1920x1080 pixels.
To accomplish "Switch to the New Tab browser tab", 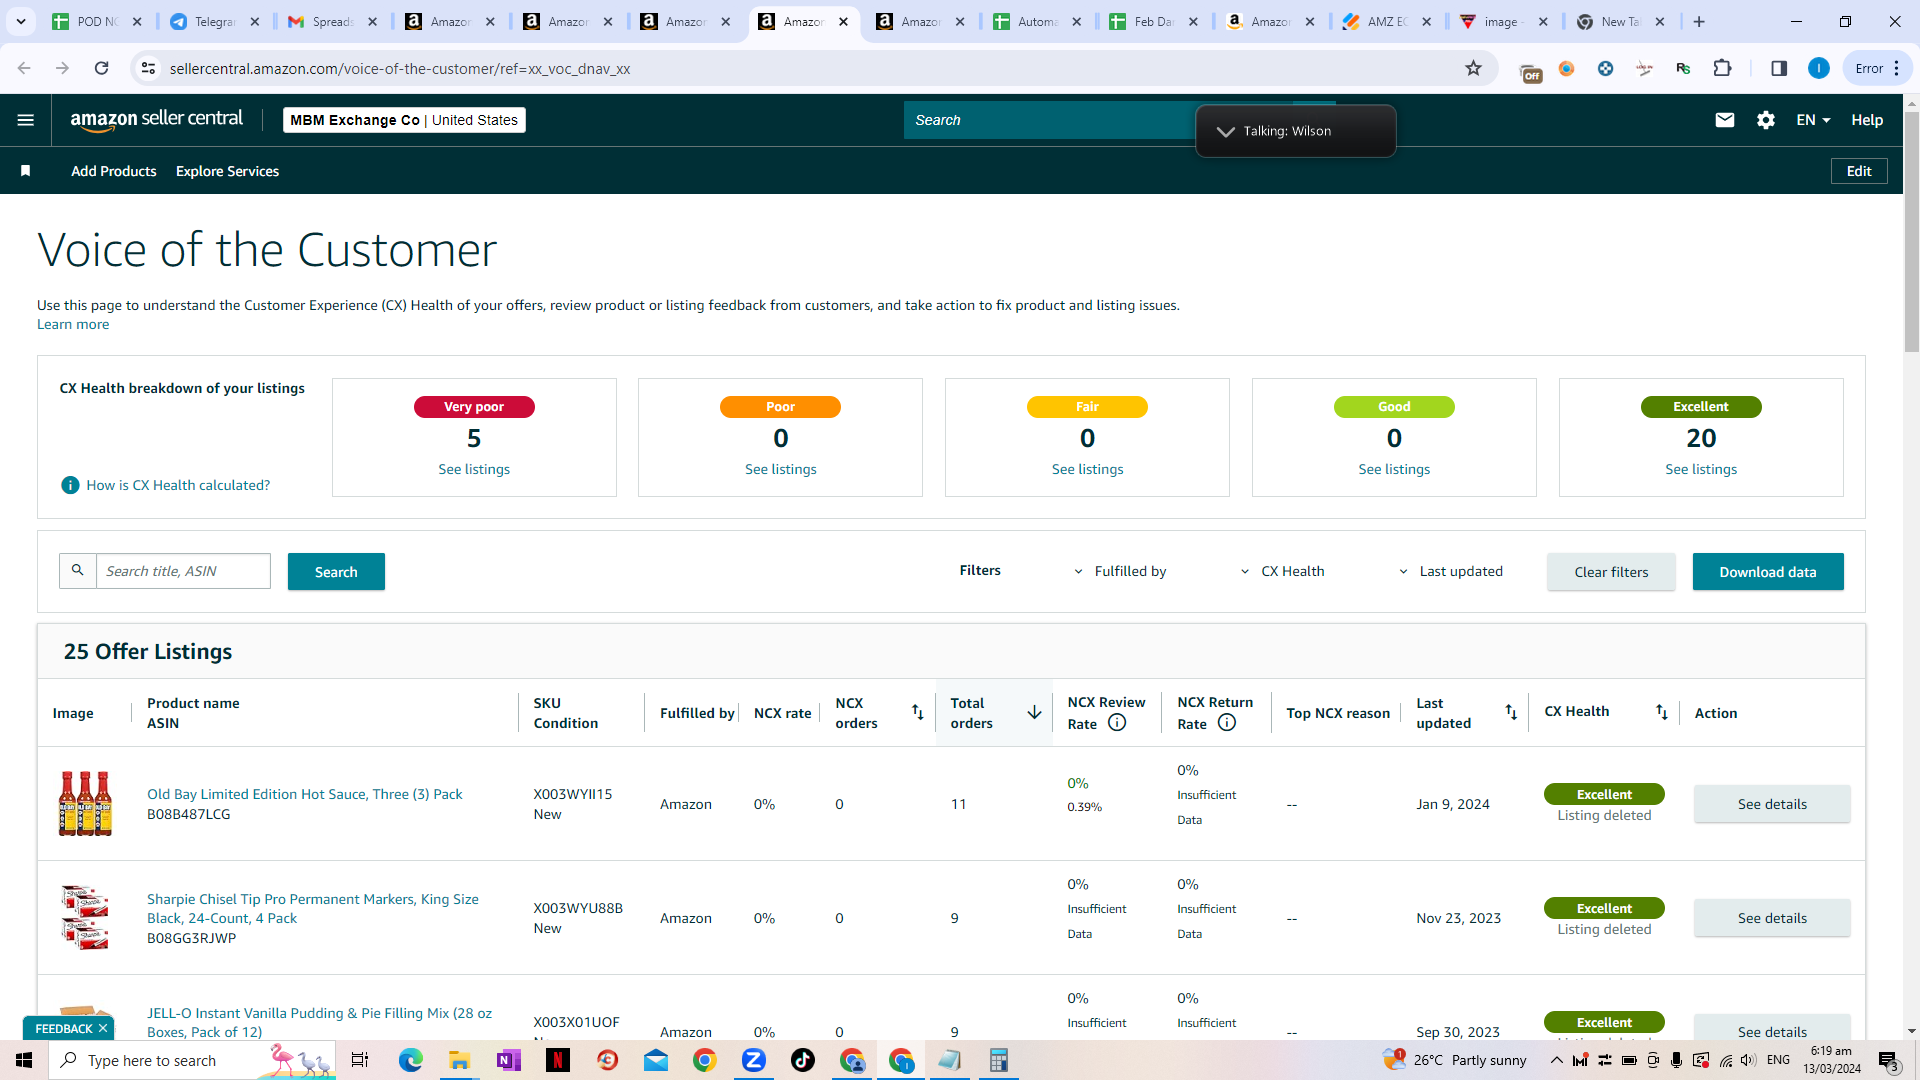I will click(x=1620, y=21).
